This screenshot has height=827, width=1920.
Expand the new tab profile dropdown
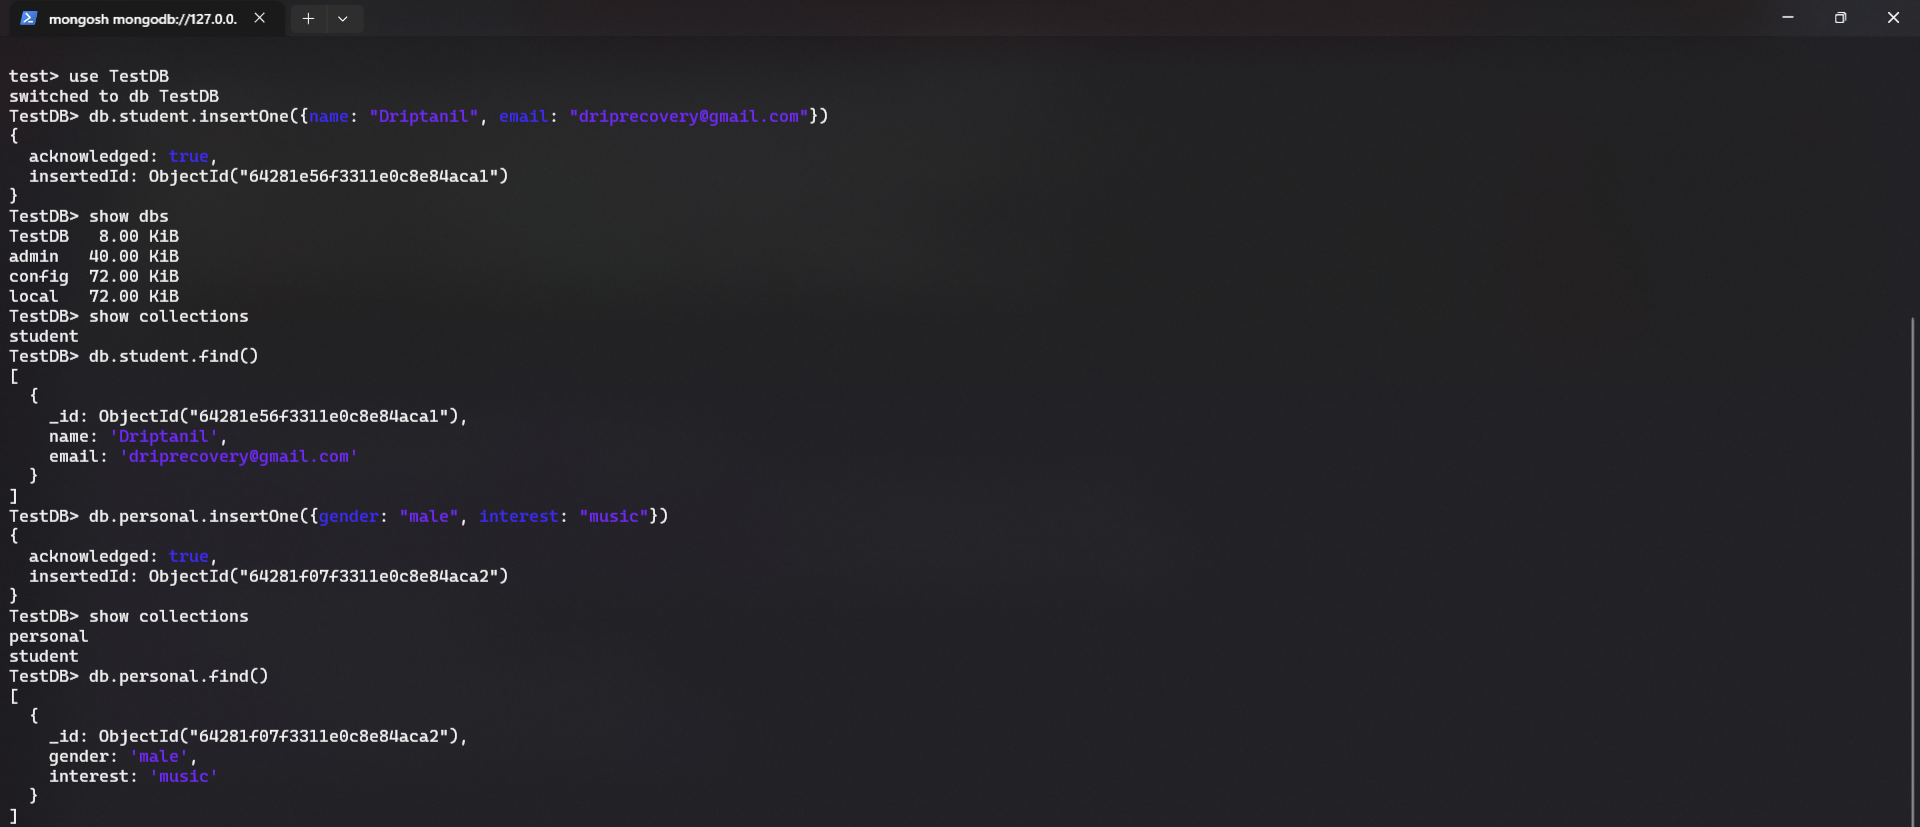343,18
